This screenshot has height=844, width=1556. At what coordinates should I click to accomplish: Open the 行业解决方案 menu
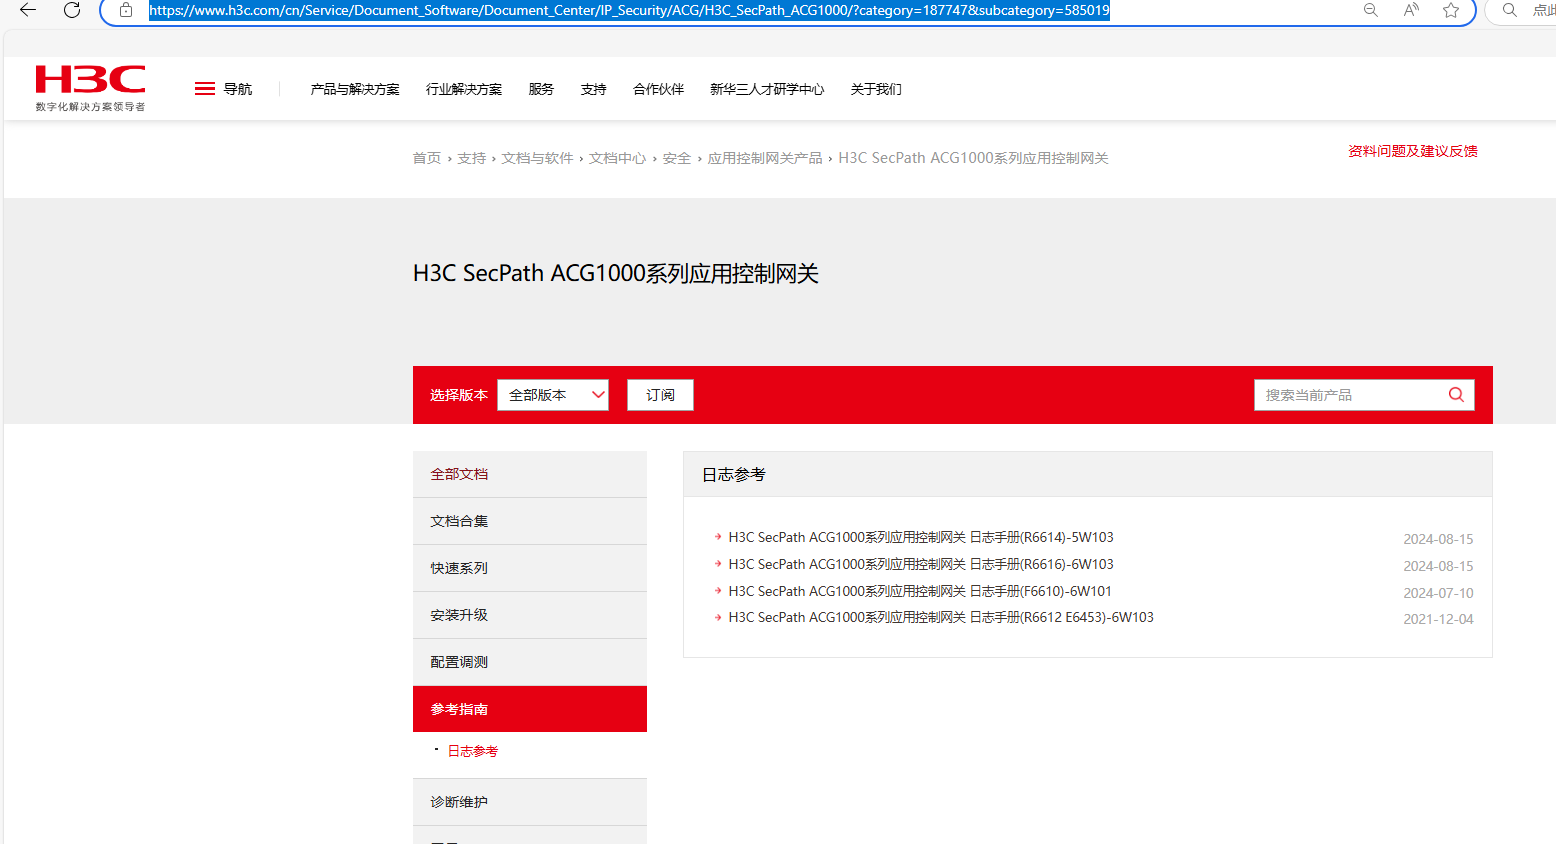[464, 89]
